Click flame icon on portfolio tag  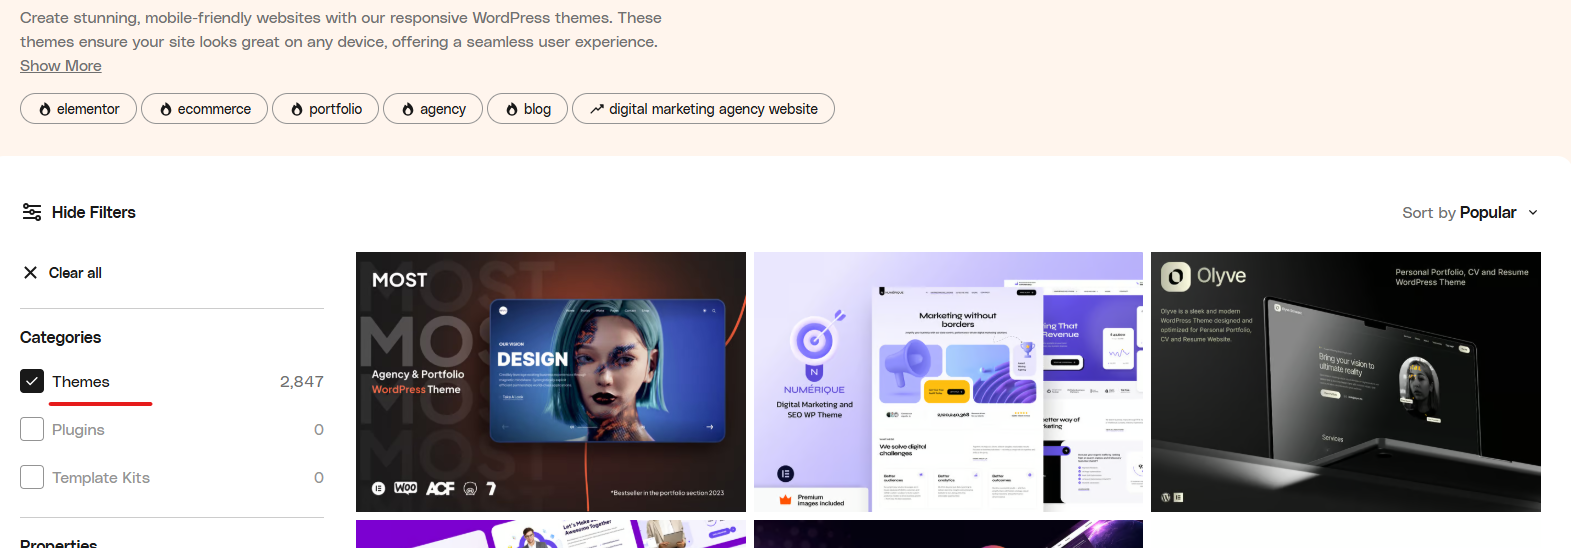tap(297, 109)
